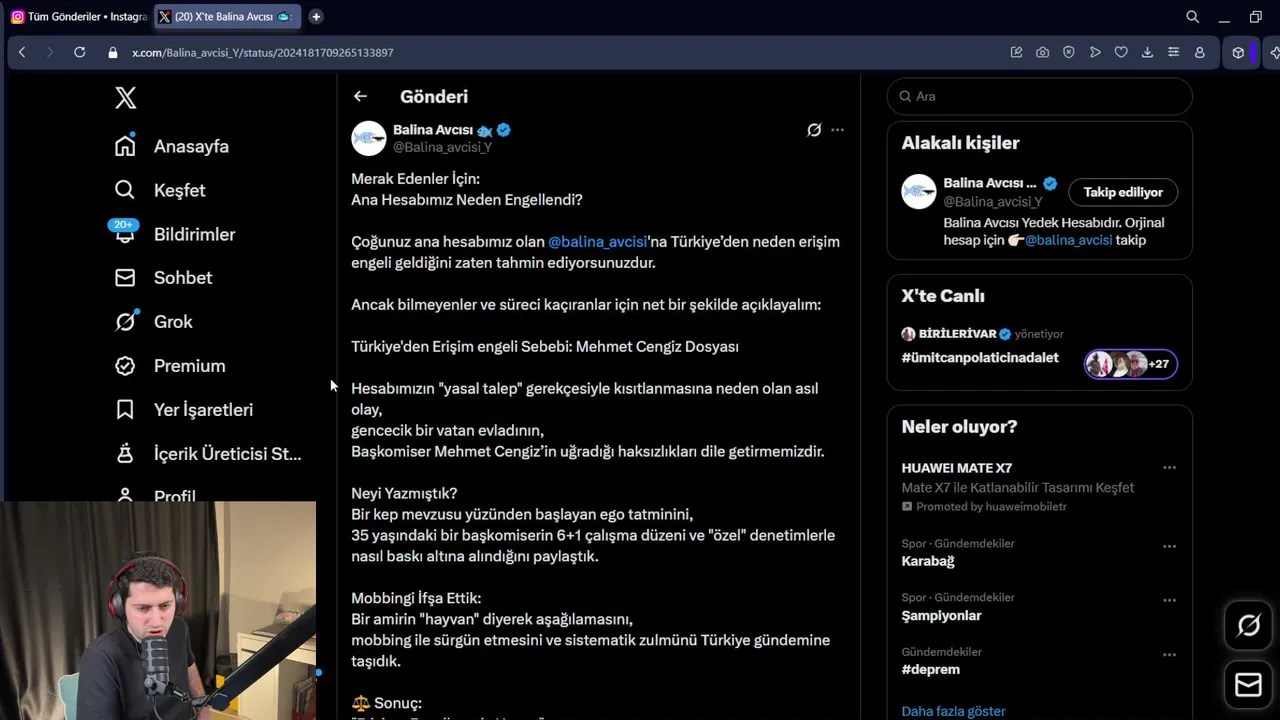Click the X logo in the sidebar

125,97
